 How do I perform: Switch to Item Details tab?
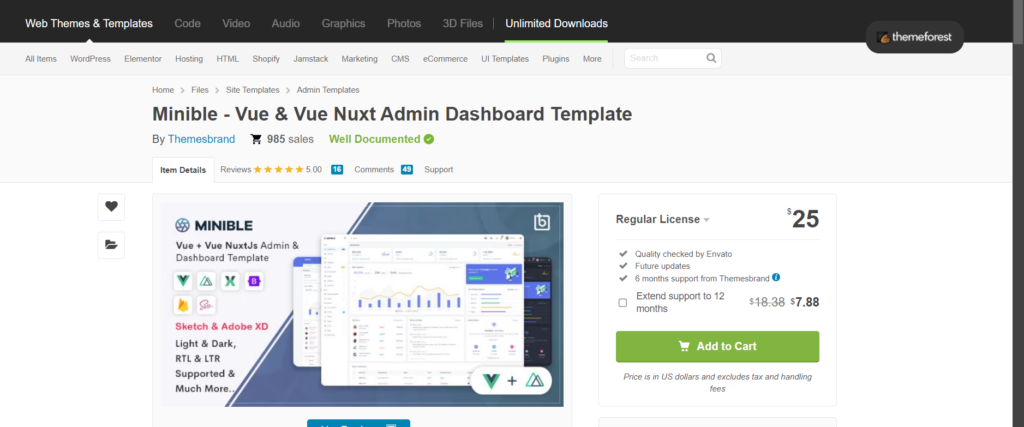click(183, 170)
